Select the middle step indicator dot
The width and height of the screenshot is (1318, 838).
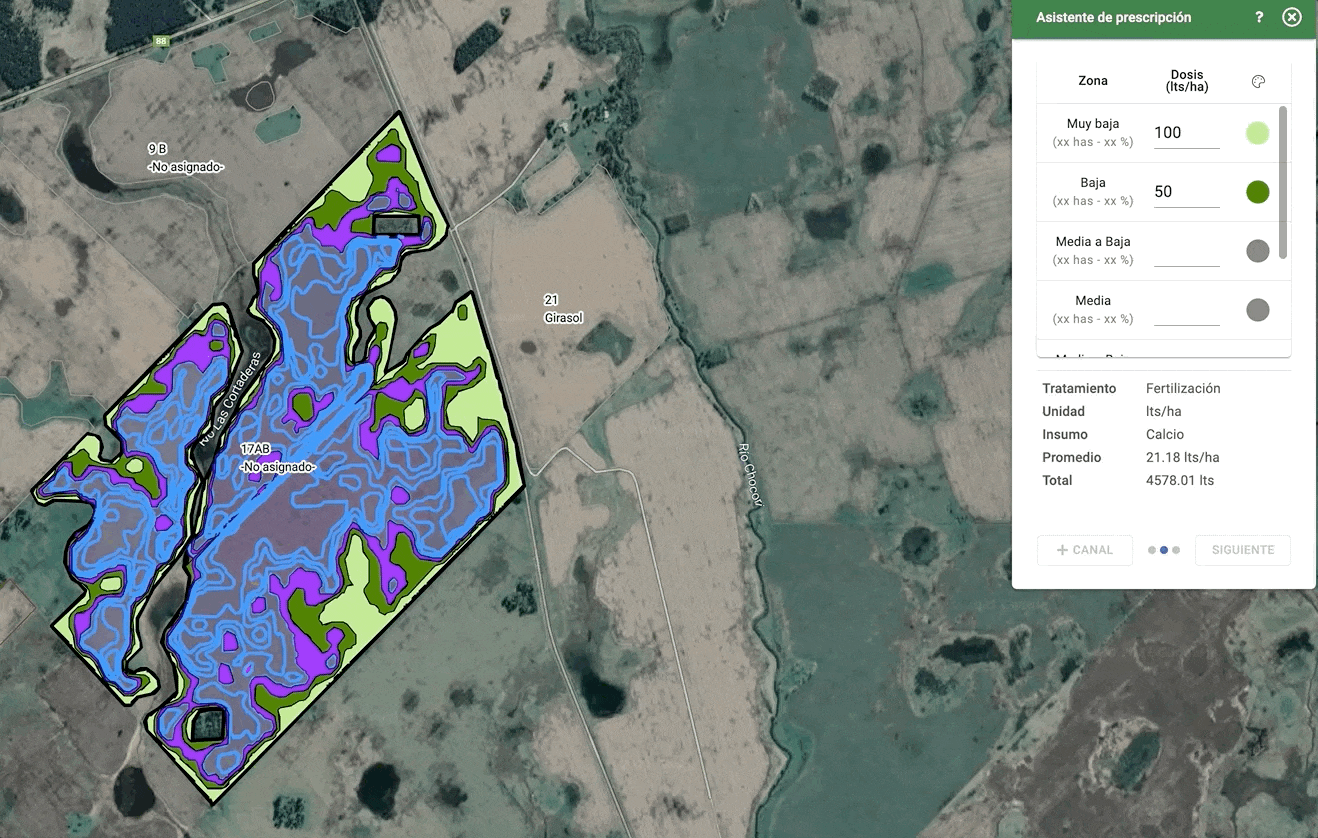(1164, 550)
